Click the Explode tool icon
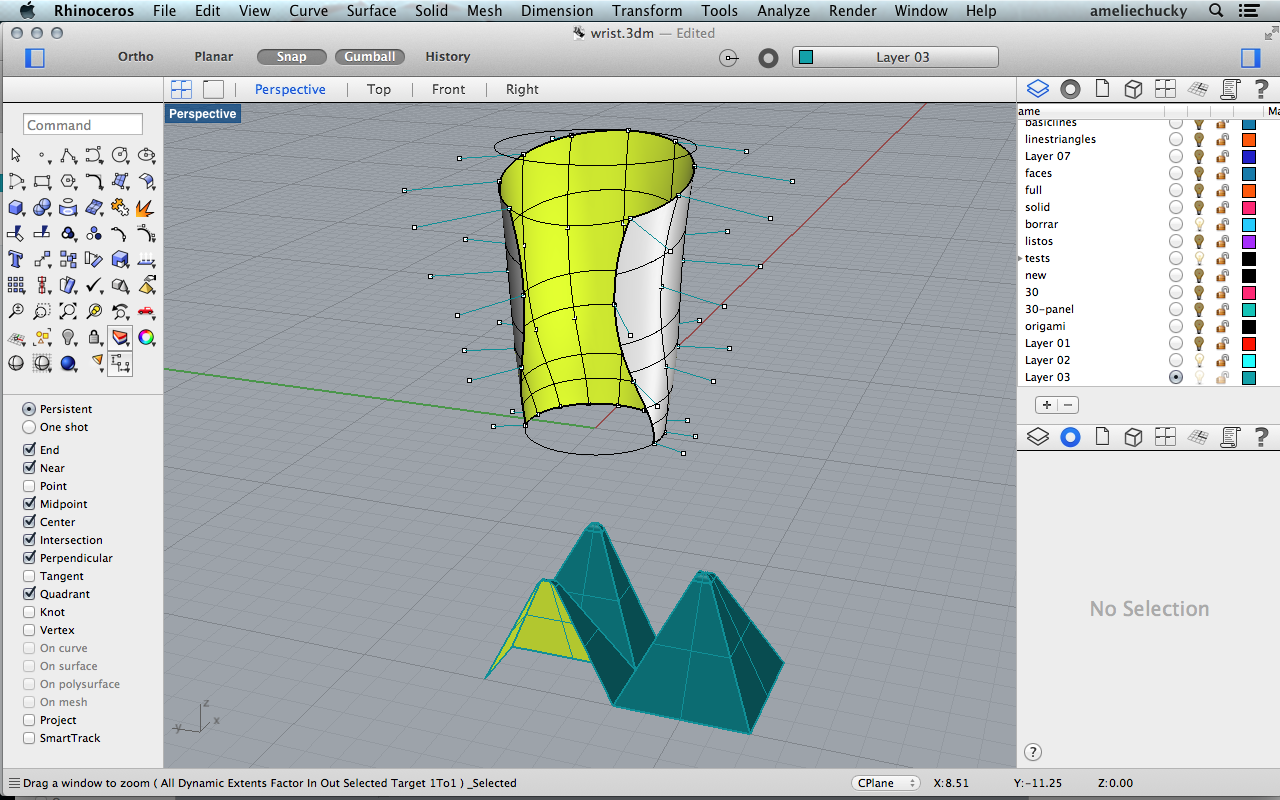 tap(146, 208)
